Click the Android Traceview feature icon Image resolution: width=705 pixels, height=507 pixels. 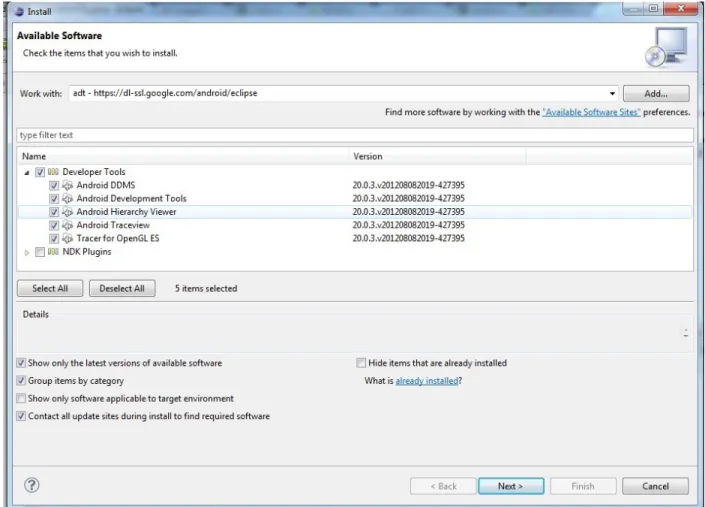67,225
